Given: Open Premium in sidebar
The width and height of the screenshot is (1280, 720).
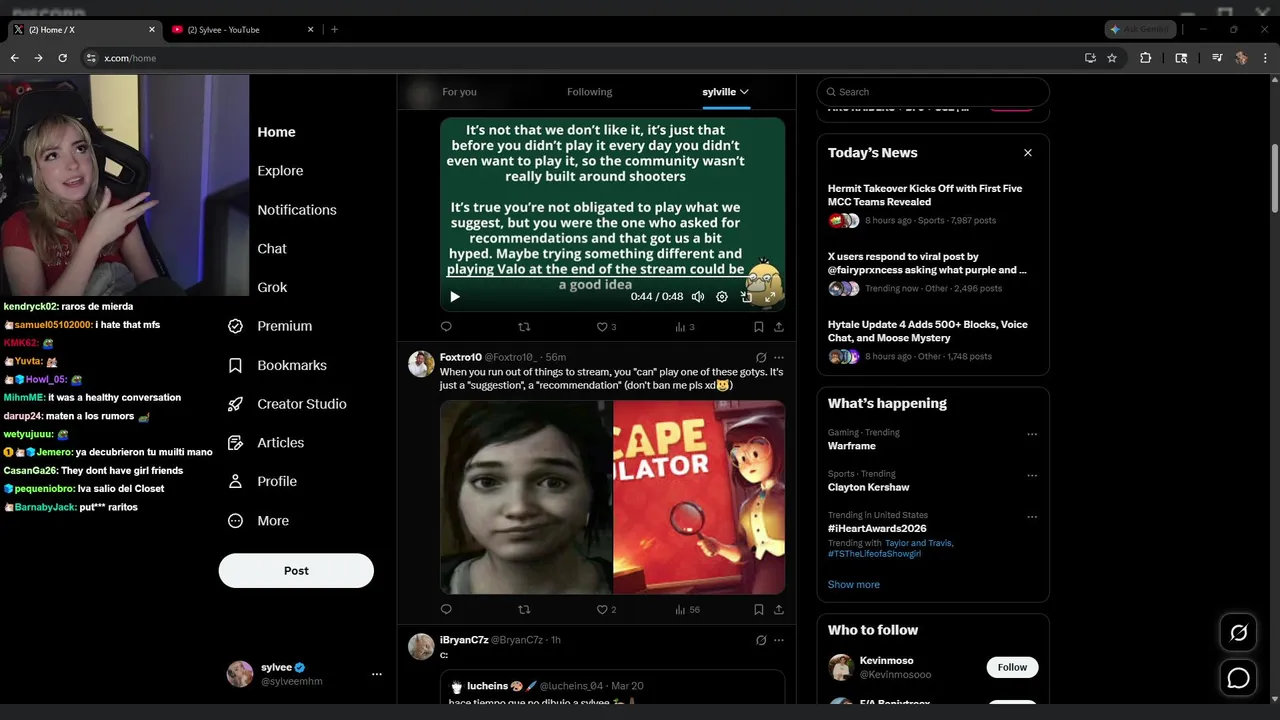Looking at the screenshot, I should pyautogui.click(x=270, y=326).
